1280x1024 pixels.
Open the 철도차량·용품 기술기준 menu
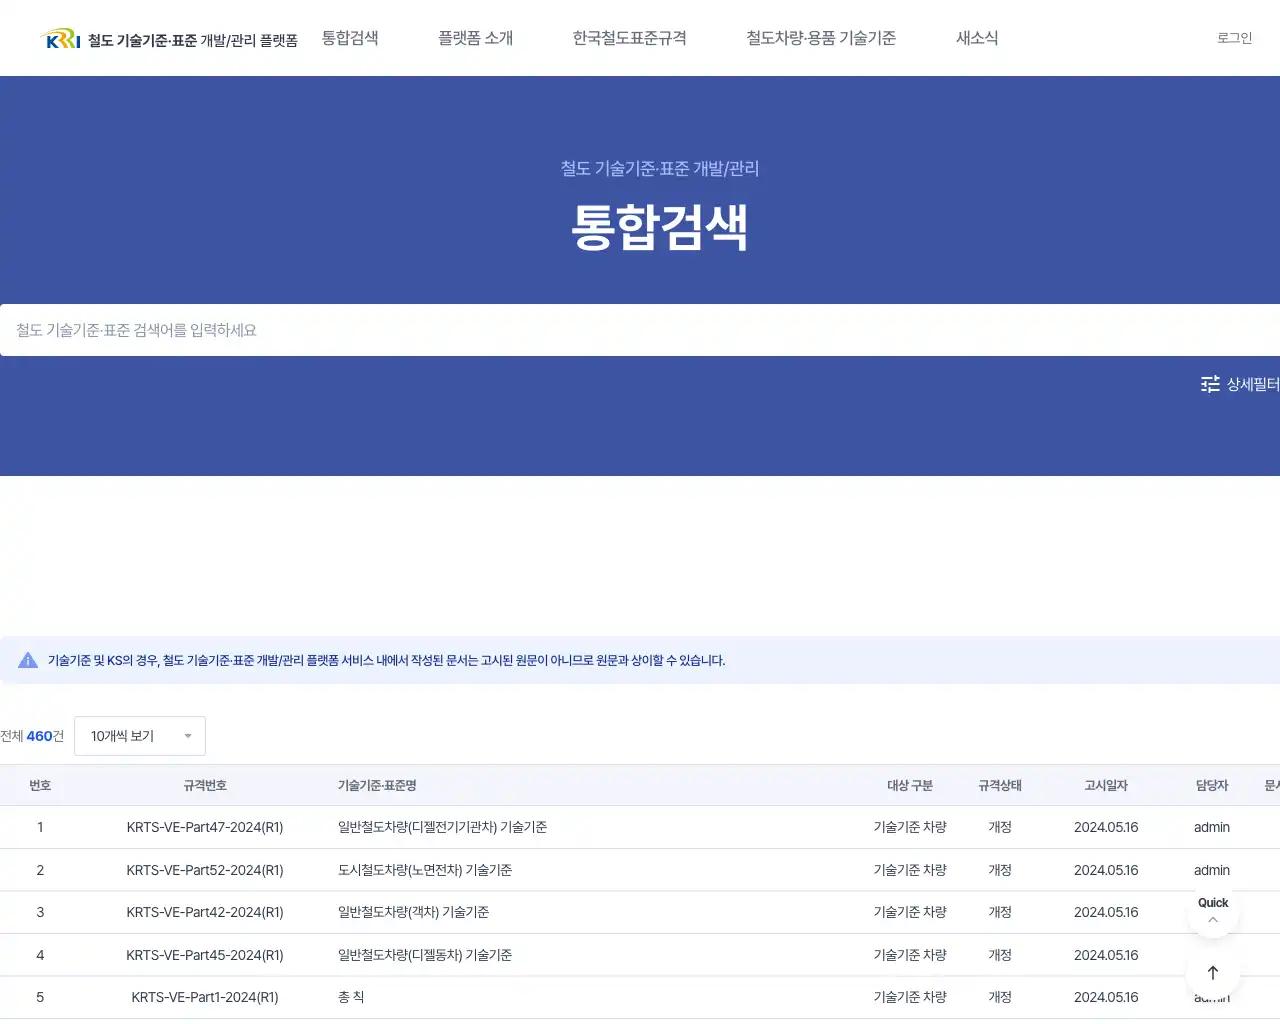[x=822, y=38]
